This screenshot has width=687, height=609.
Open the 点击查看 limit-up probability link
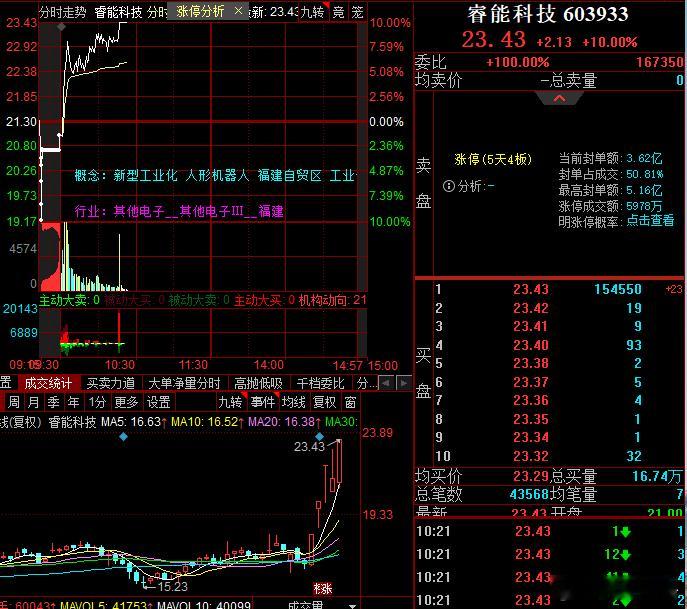click(650, 220)
